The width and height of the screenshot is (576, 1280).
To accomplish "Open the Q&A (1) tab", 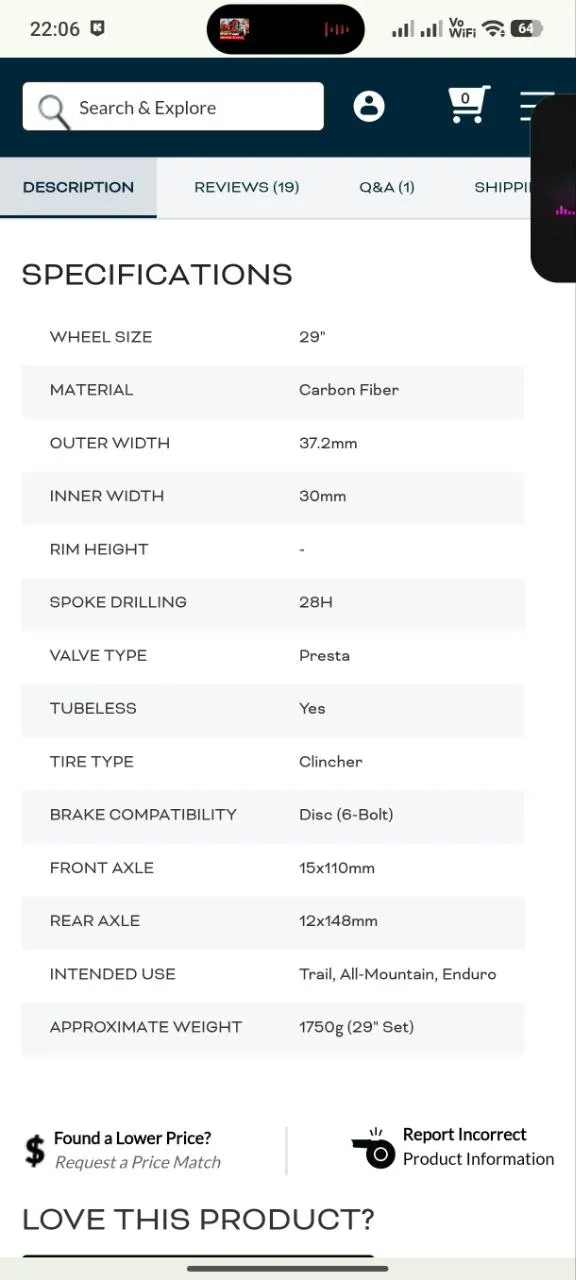I will pyautogui.click(x=387, y=187).
